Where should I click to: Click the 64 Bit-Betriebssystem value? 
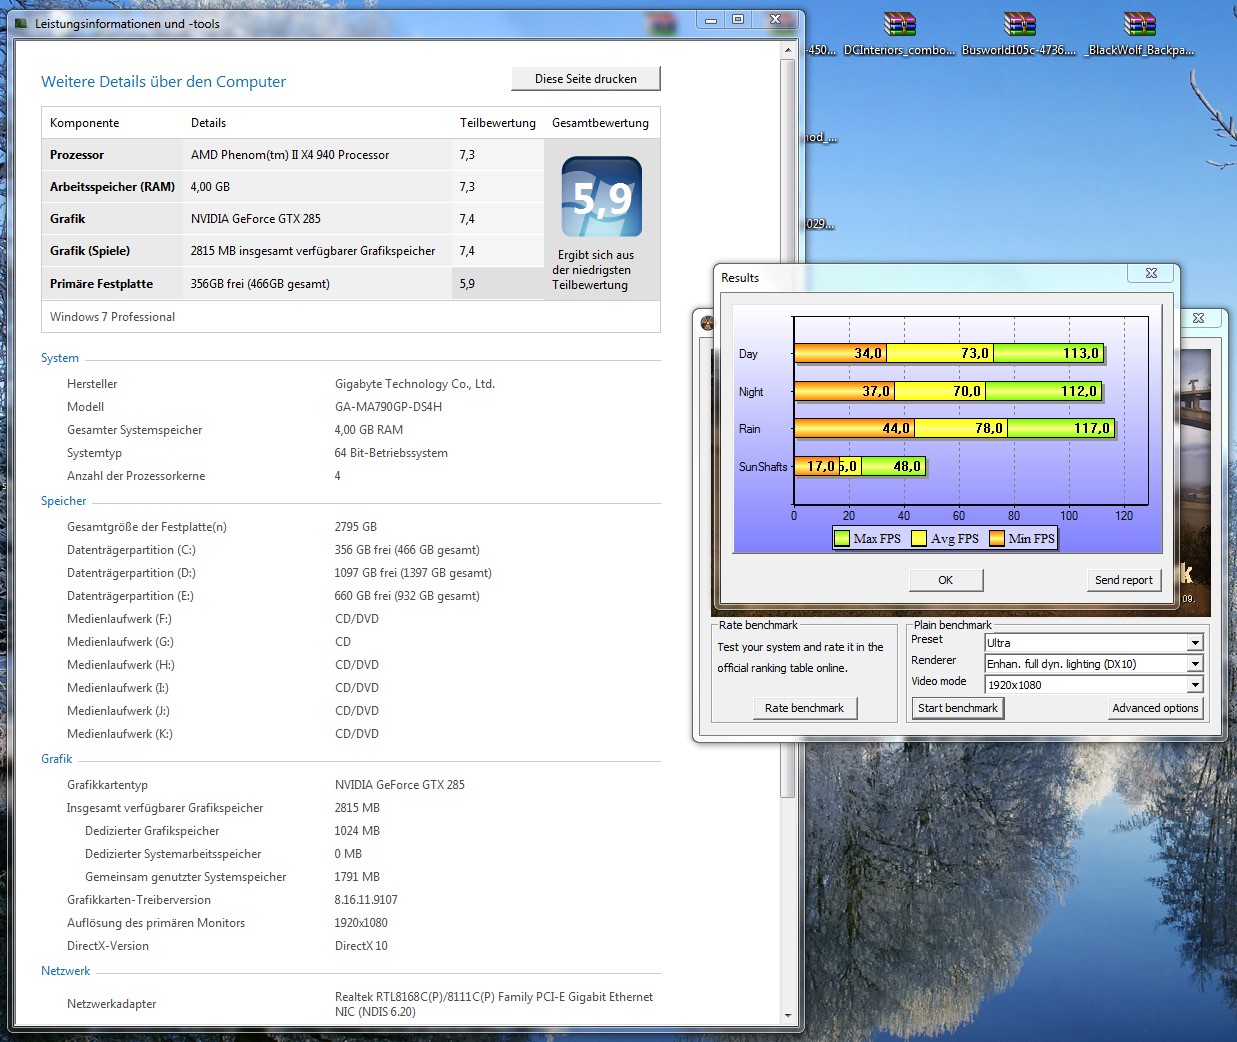coord(391,453)
